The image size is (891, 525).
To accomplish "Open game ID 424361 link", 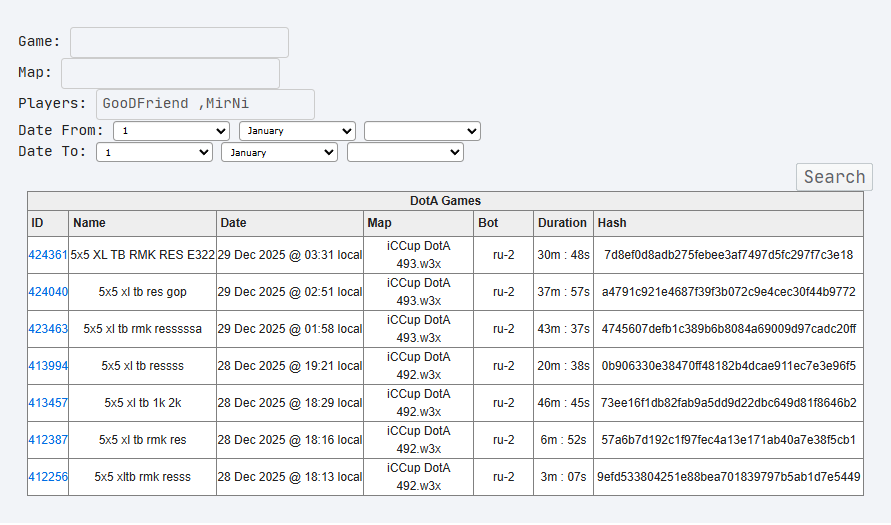I will point(48,255).
